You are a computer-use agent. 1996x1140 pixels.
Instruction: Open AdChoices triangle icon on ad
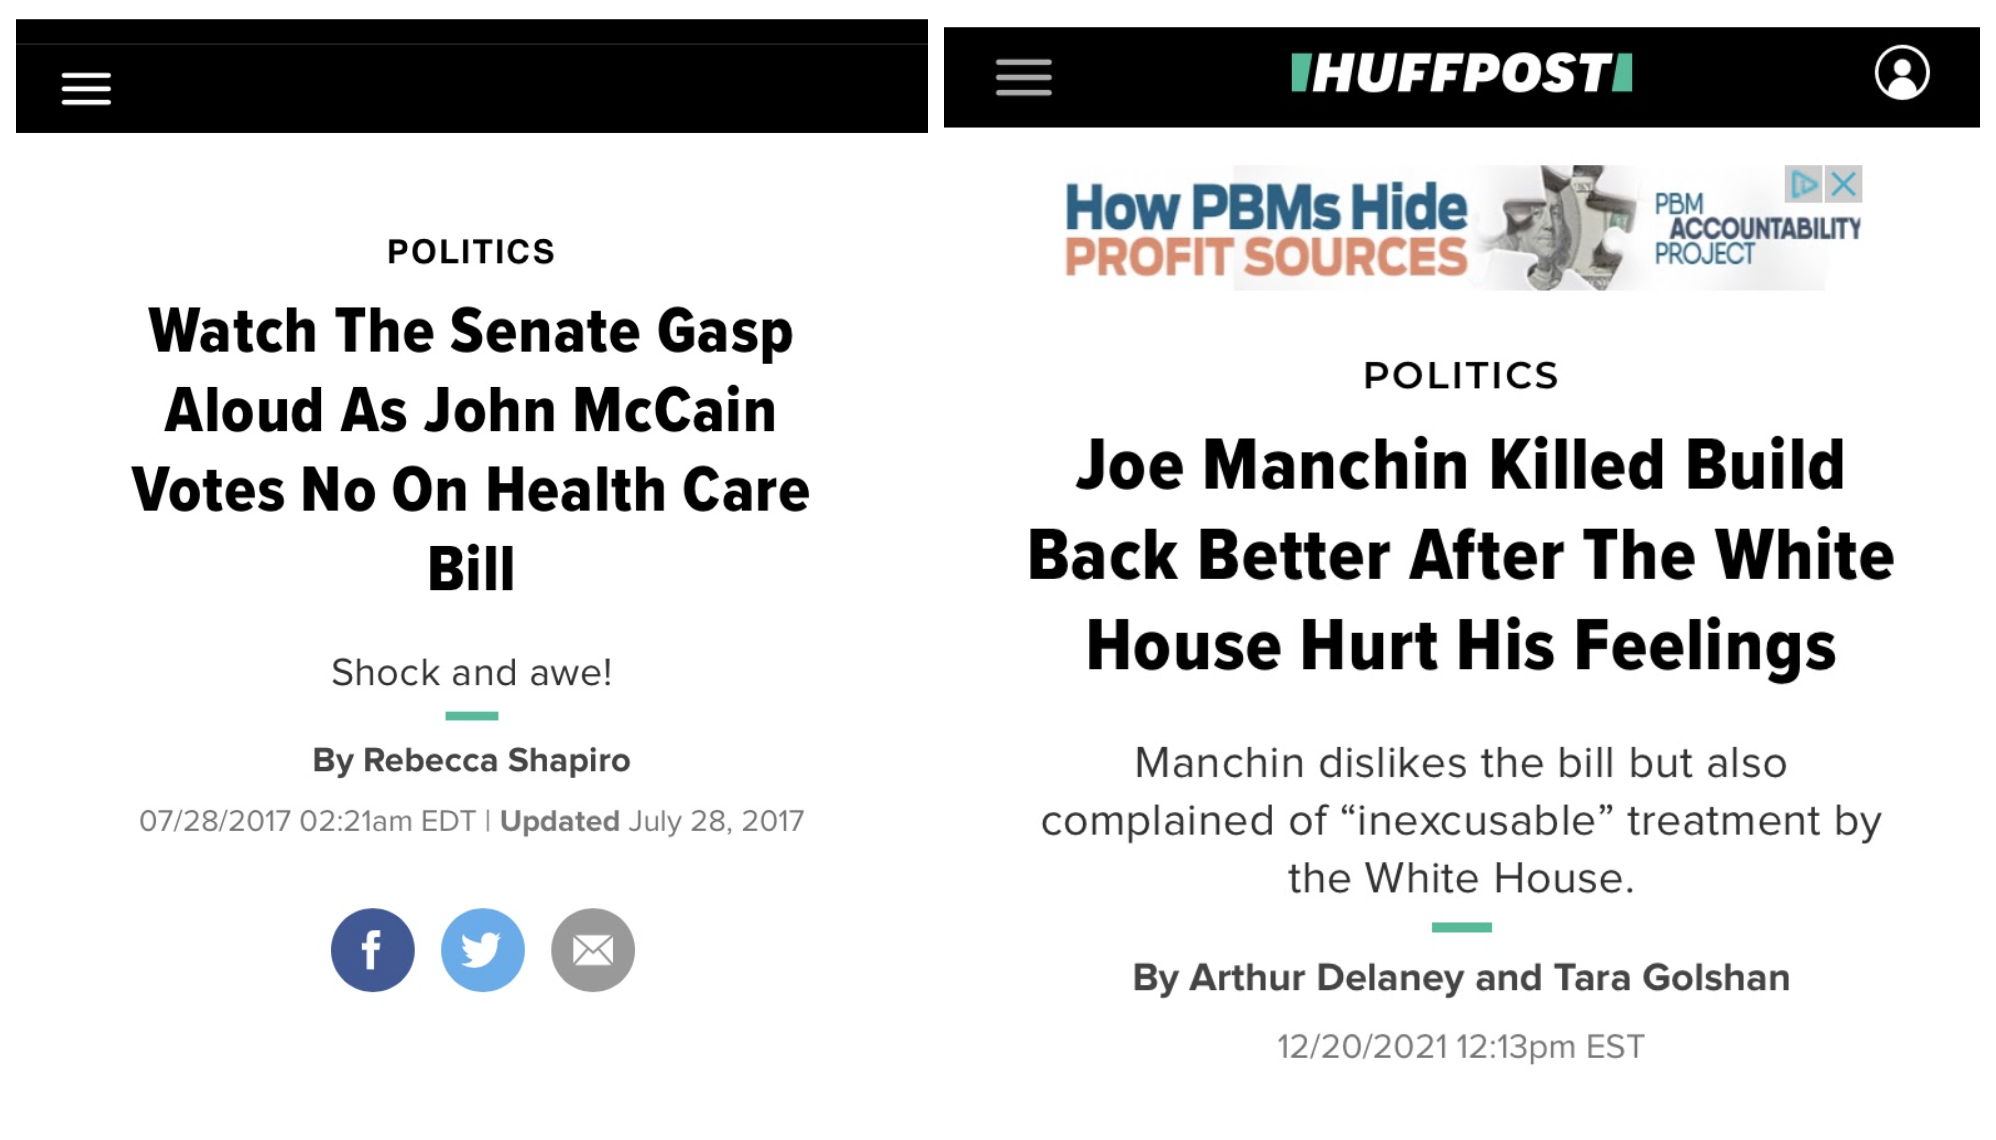tap(1804, 184)
